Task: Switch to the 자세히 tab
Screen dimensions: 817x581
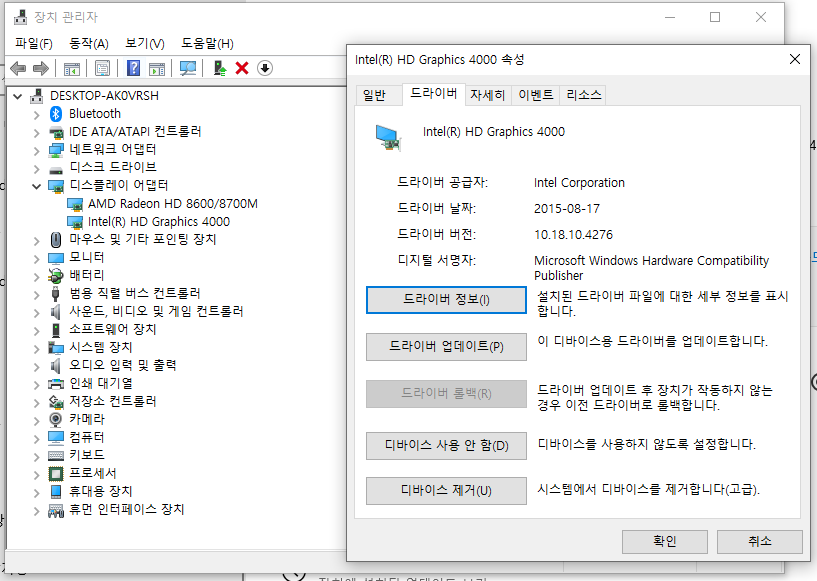Action: [487, 95]
